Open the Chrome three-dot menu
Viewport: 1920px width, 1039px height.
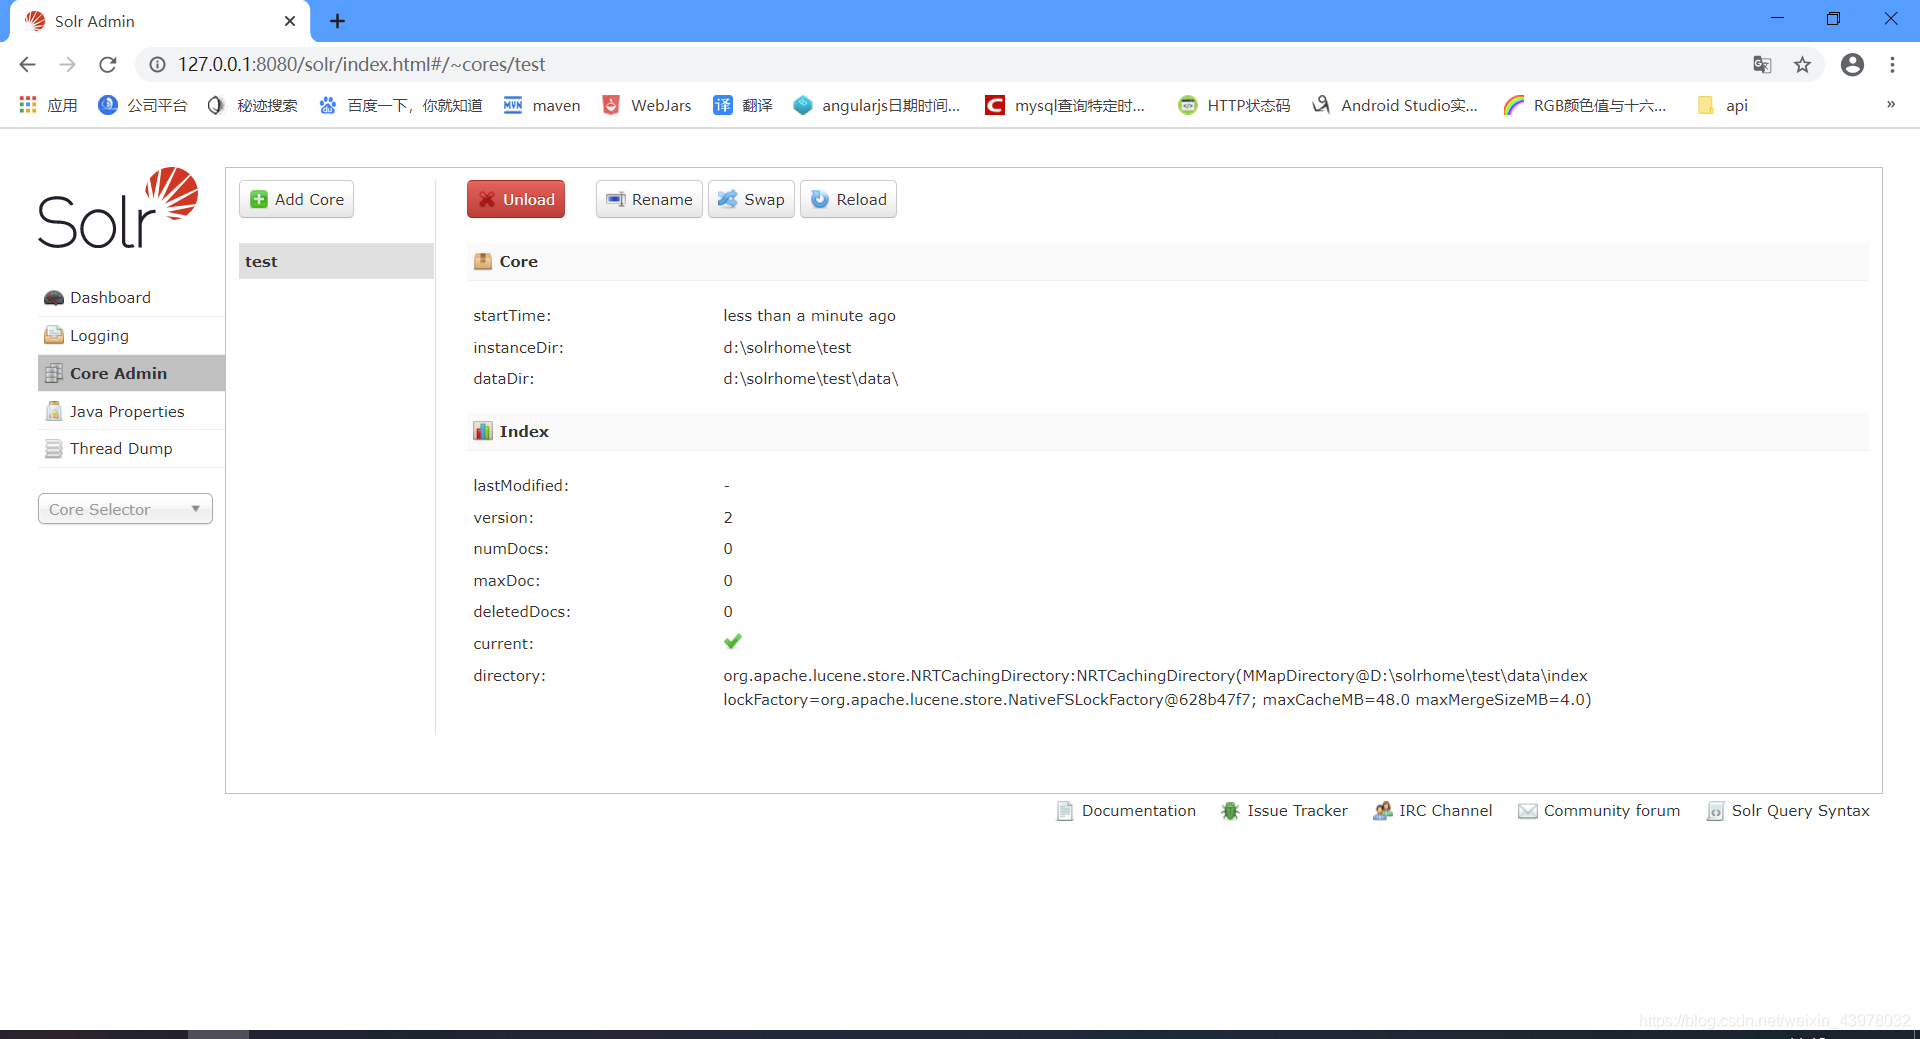pyautogui.click(x=1892, y=64)
